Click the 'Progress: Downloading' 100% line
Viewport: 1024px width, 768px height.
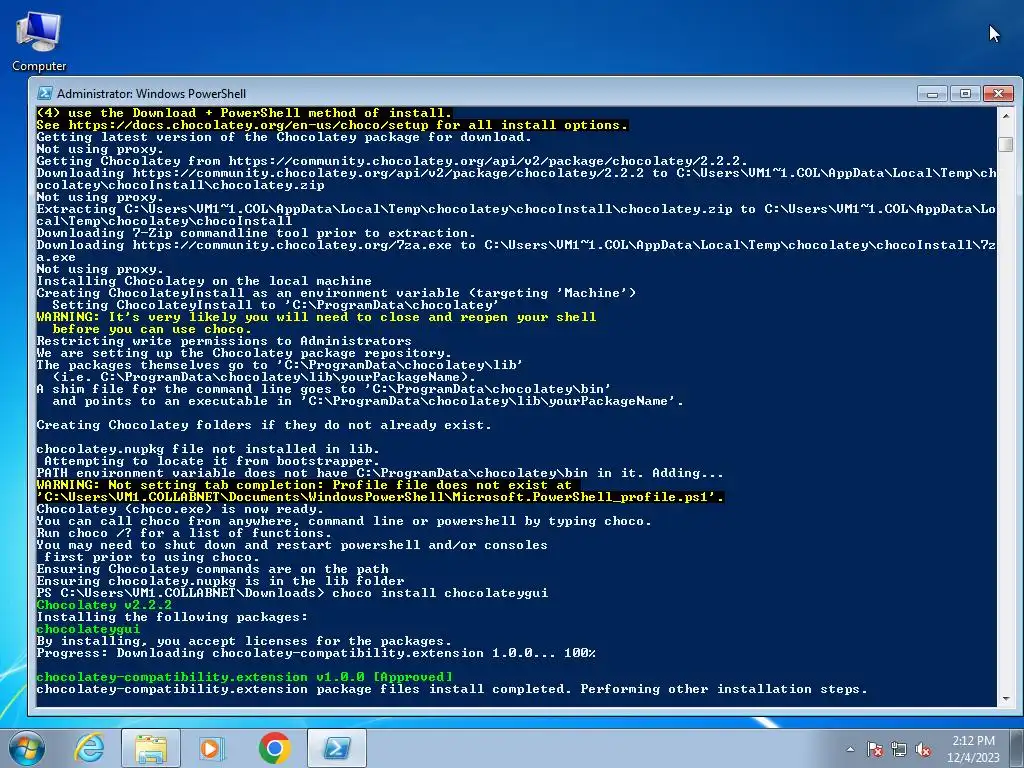click(x=316, y=653)
